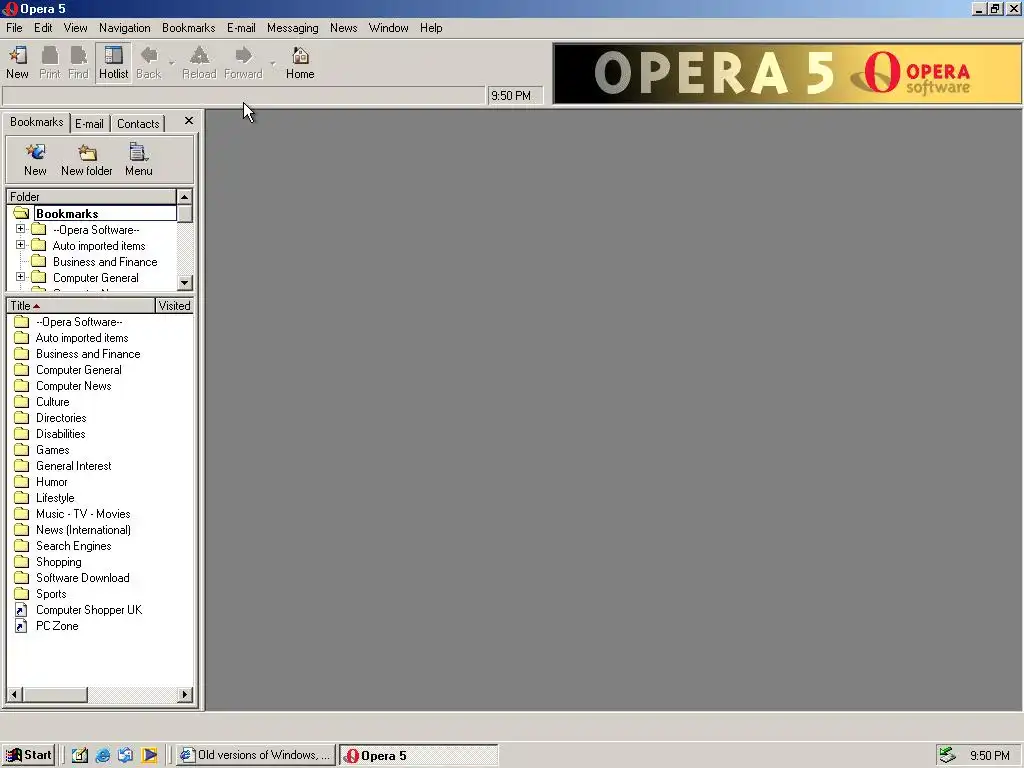
Task: Select Business and Finance in folder tree
Action: [105, 262]
